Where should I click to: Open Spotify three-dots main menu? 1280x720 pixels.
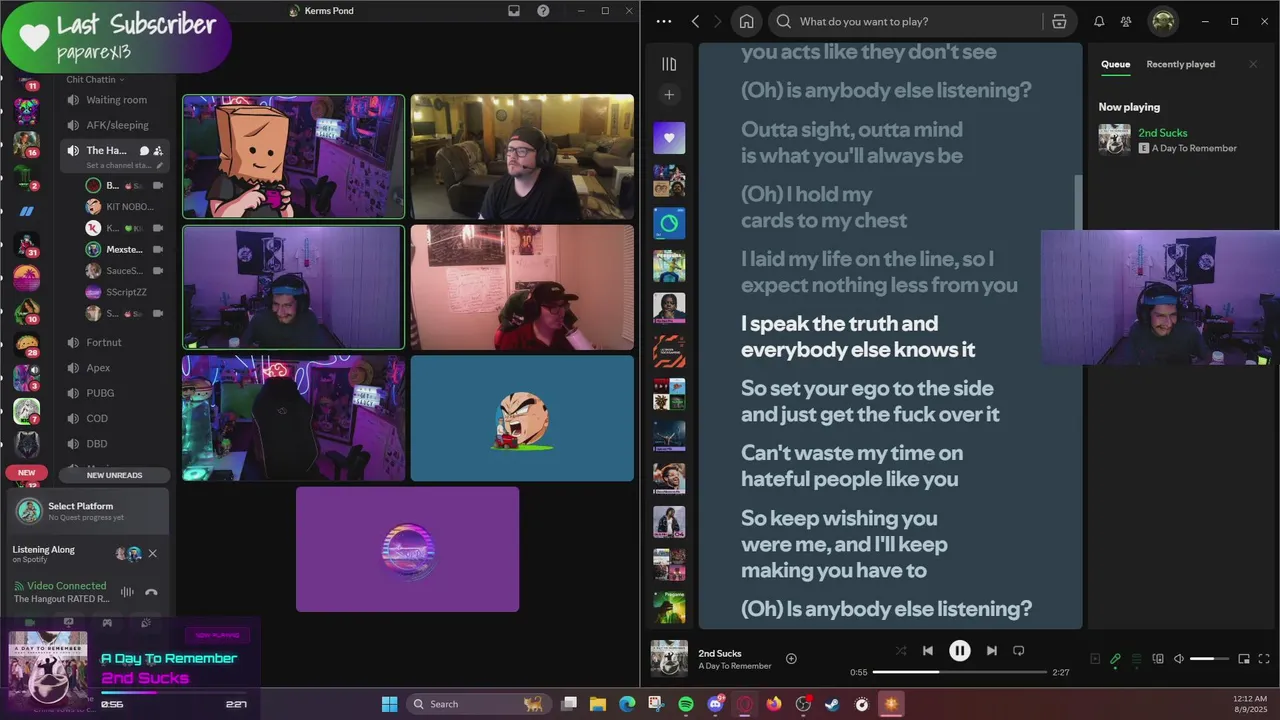(x=664, y=21)
